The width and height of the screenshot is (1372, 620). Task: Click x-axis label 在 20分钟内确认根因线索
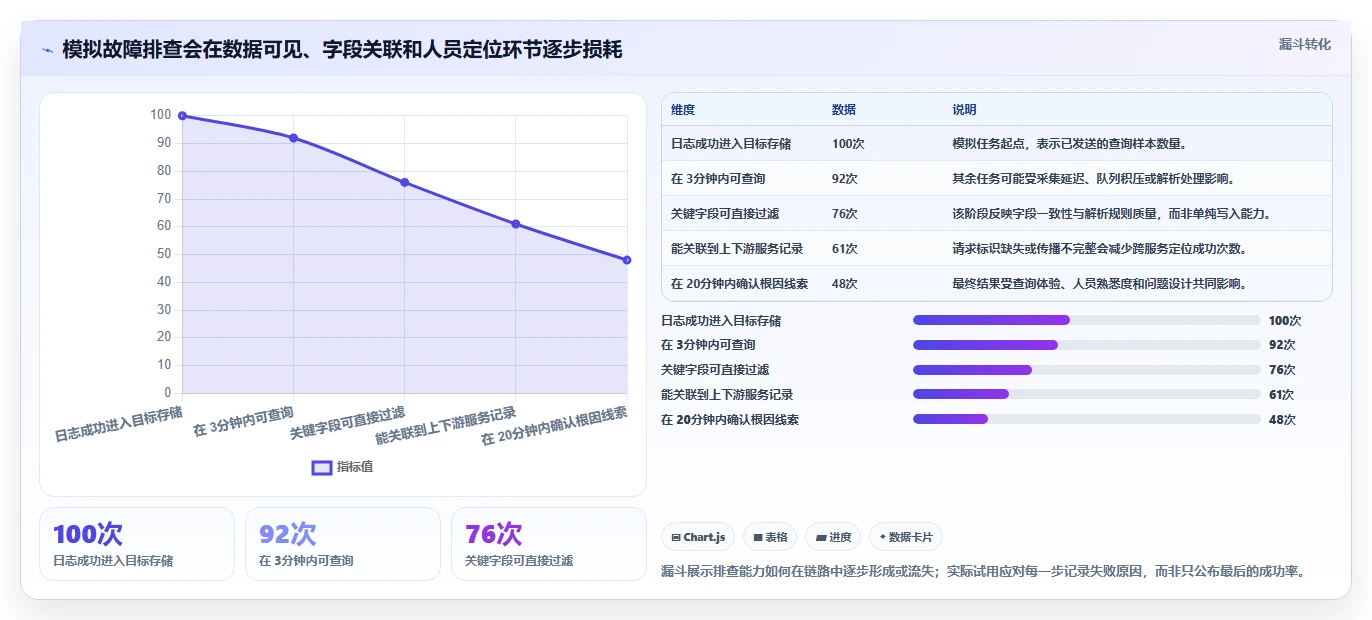(554, 425)
